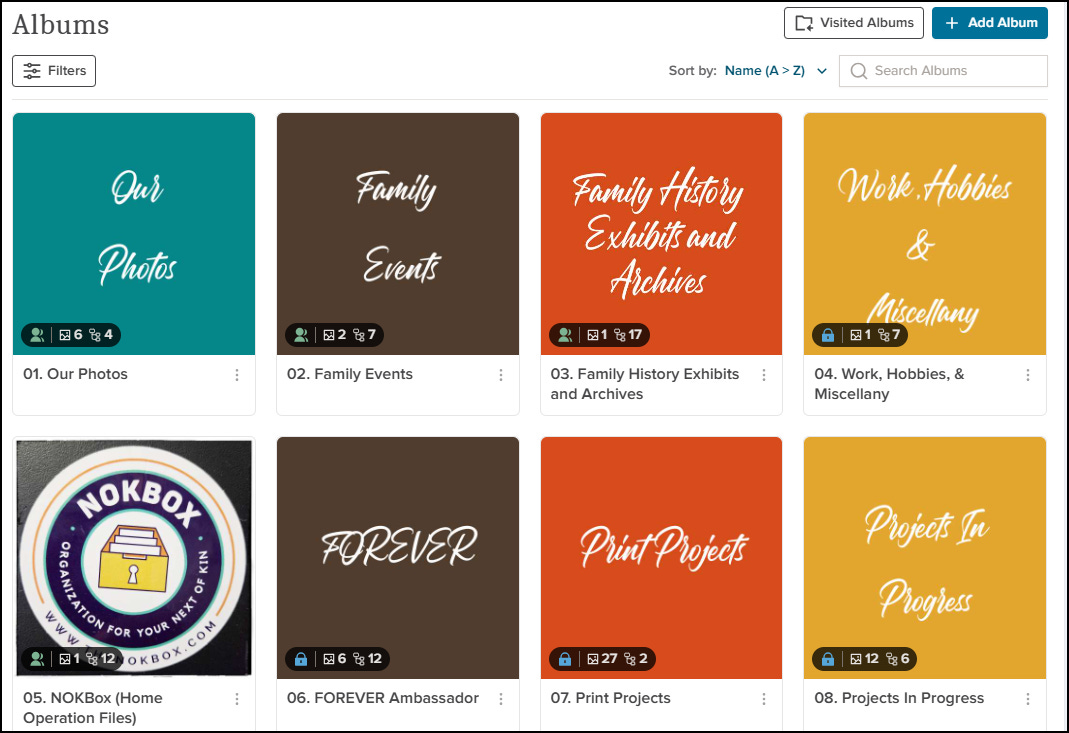Open the NOKBox album thumbnail

click(x=134, y=558)
